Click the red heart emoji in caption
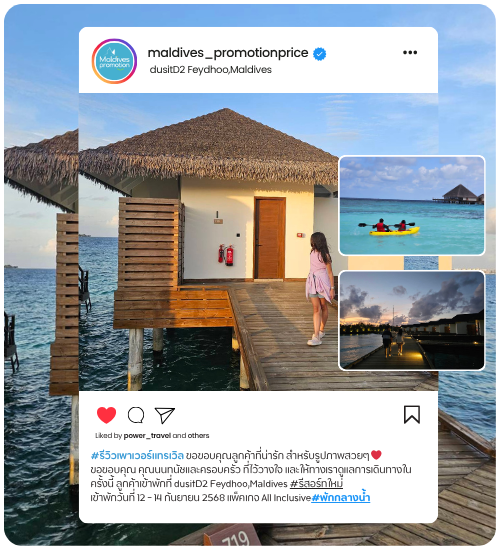Viewport: 500px width, 550px height. (376, 455)
